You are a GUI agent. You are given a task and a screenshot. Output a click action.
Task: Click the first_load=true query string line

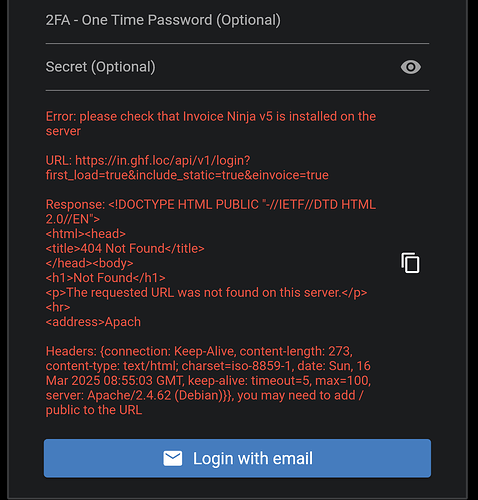pos(187,175)
